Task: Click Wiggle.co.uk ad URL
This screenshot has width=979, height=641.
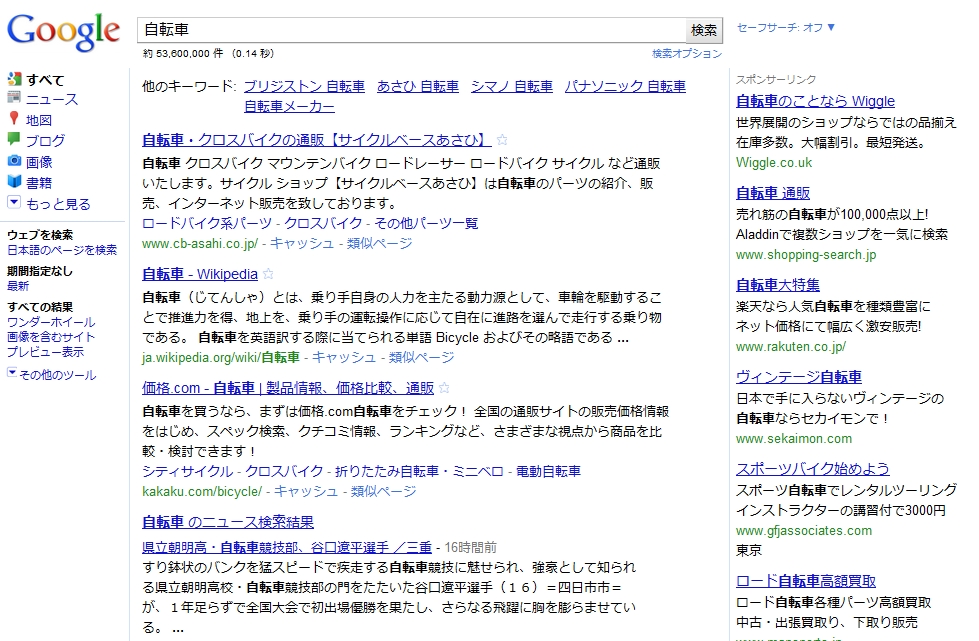Action: click(x=774, y=162)
